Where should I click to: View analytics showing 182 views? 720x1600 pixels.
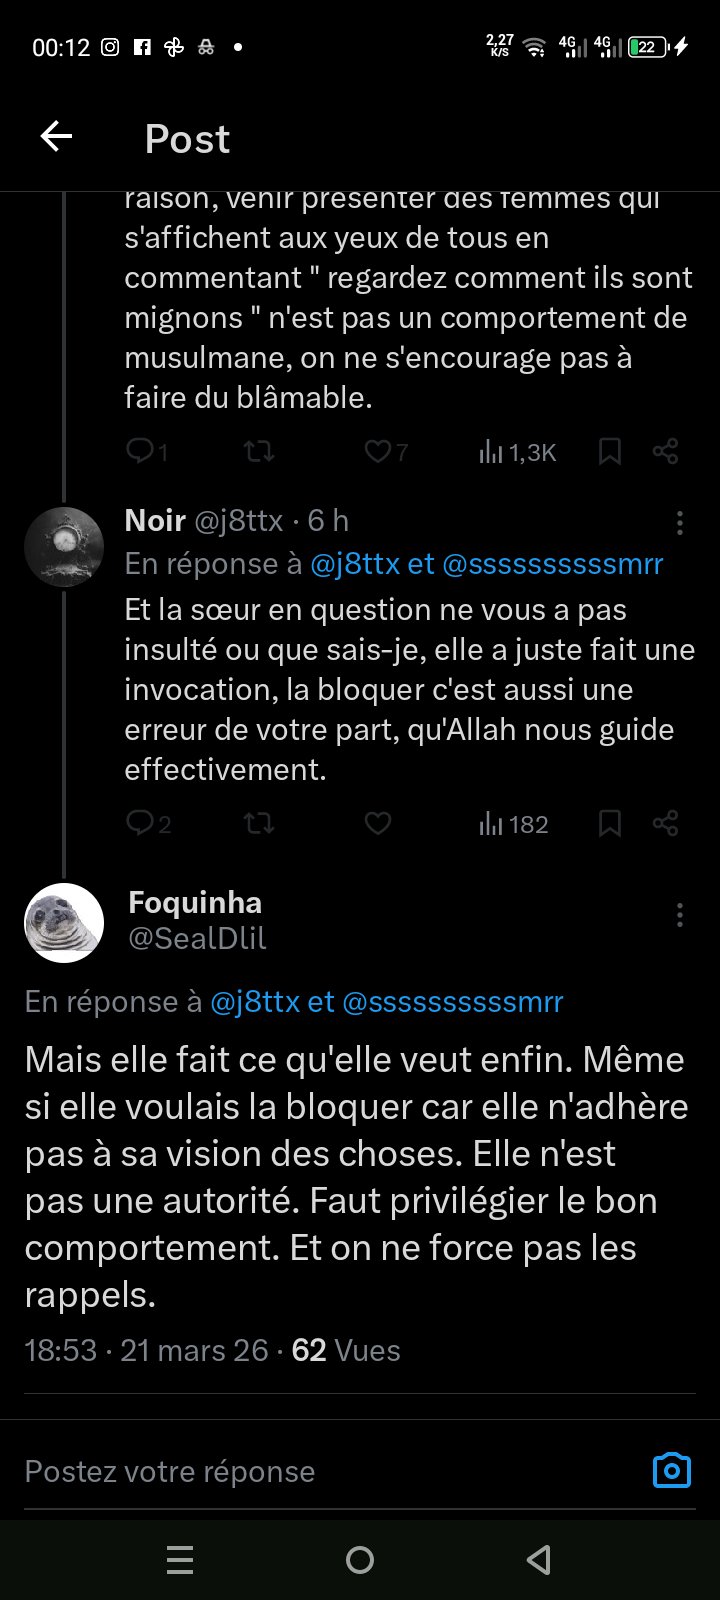coord(513,824)
